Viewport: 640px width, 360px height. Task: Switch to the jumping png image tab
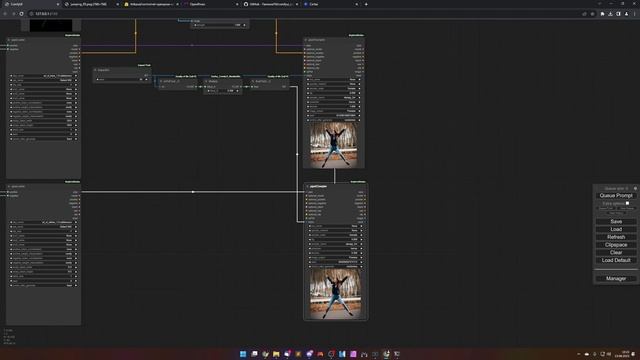(x=91, y=4)
